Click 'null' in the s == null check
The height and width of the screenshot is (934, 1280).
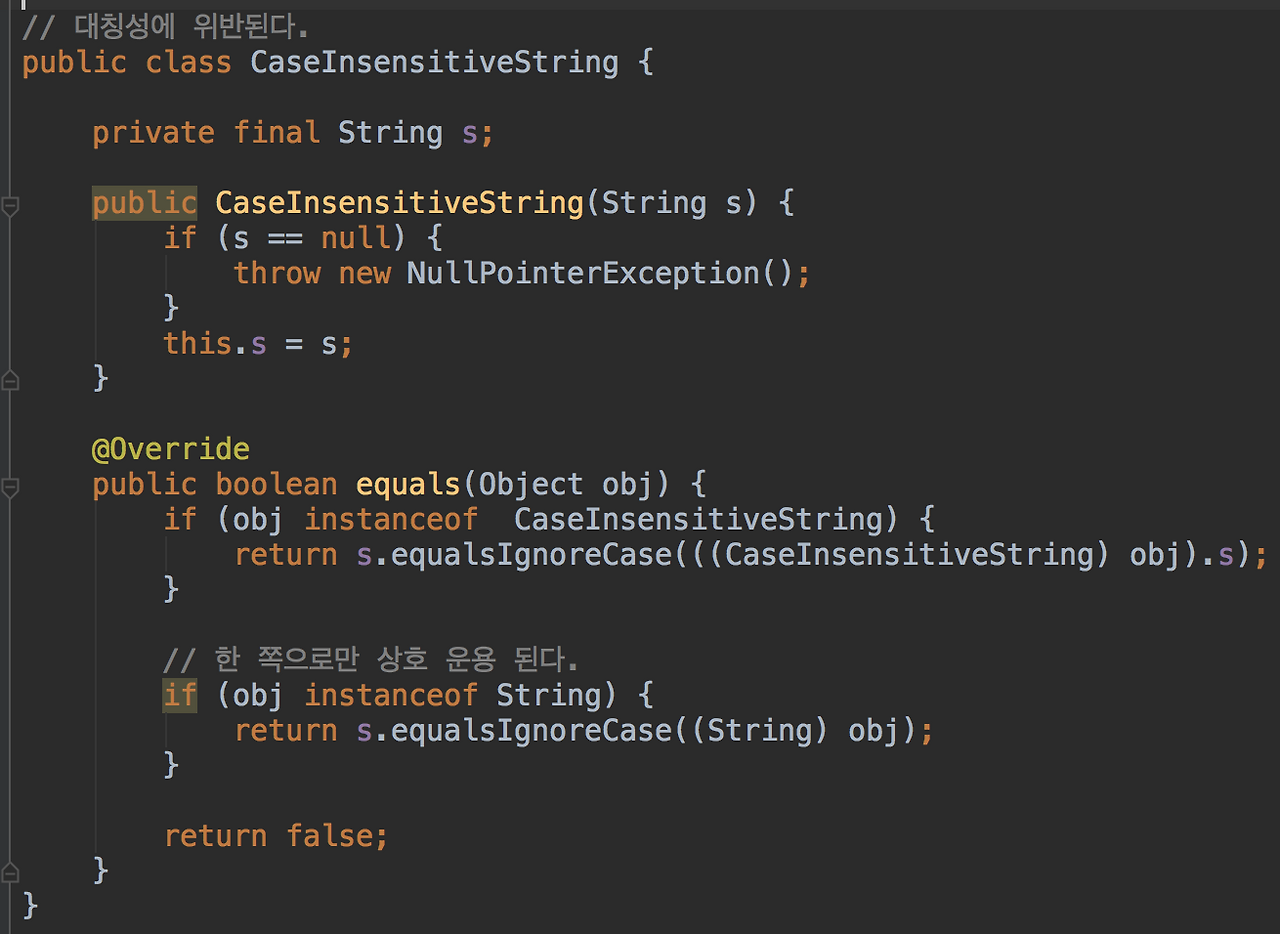(355, 238)
